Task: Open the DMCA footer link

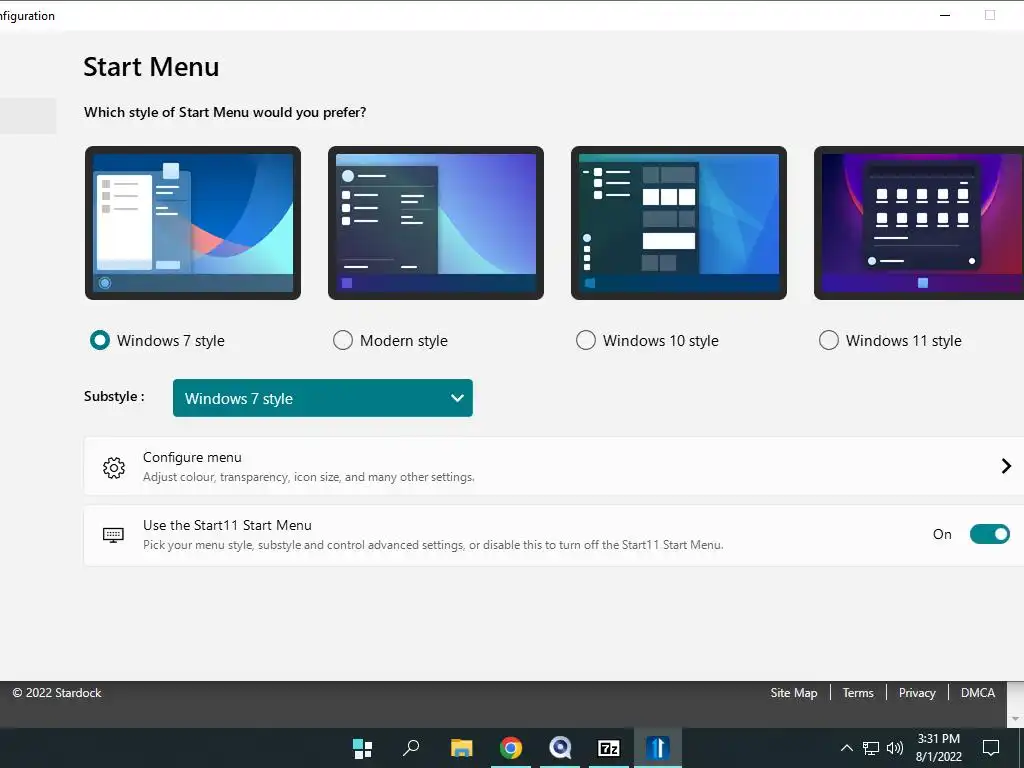Action: click(978, 693)
